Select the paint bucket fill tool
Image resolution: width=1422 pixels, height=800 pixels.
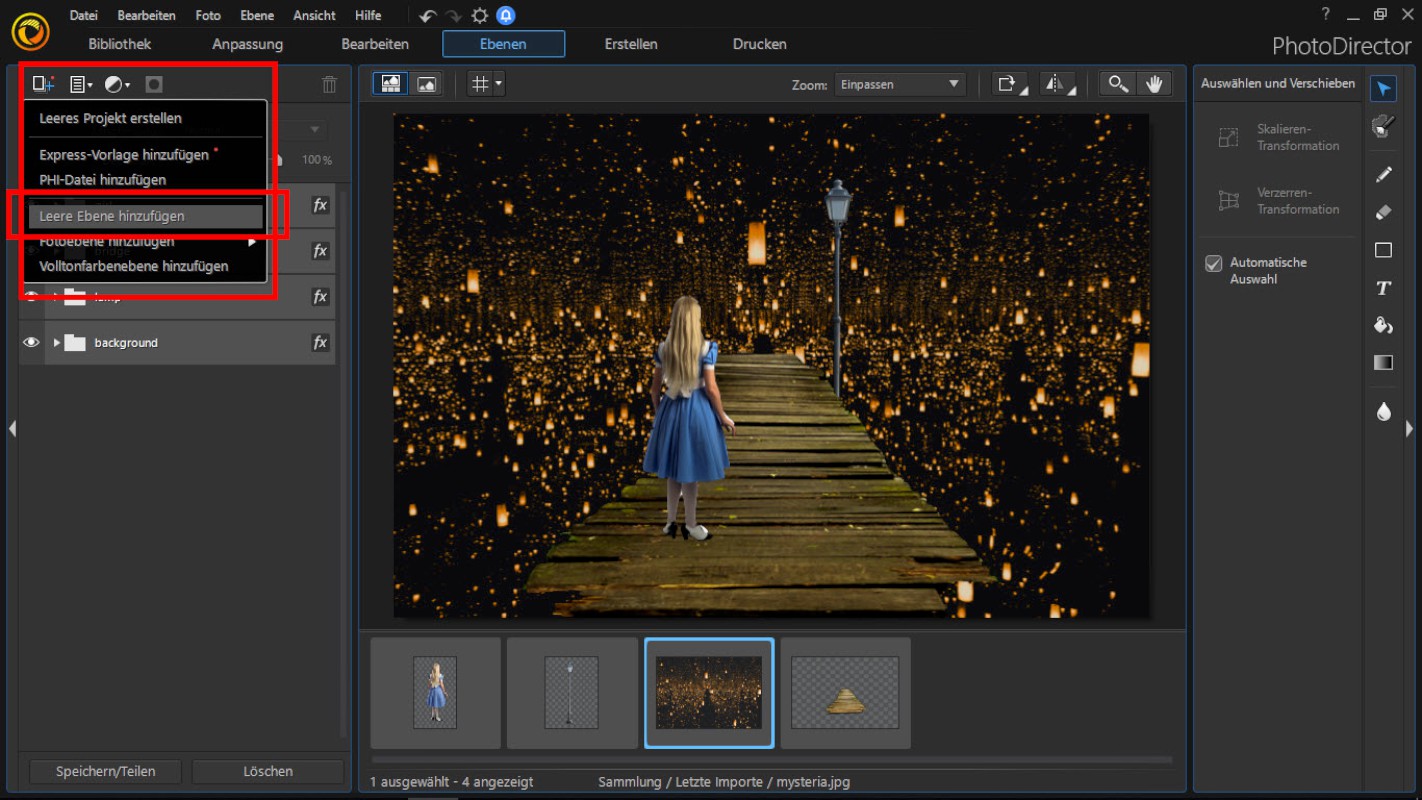pos(1384,325)
